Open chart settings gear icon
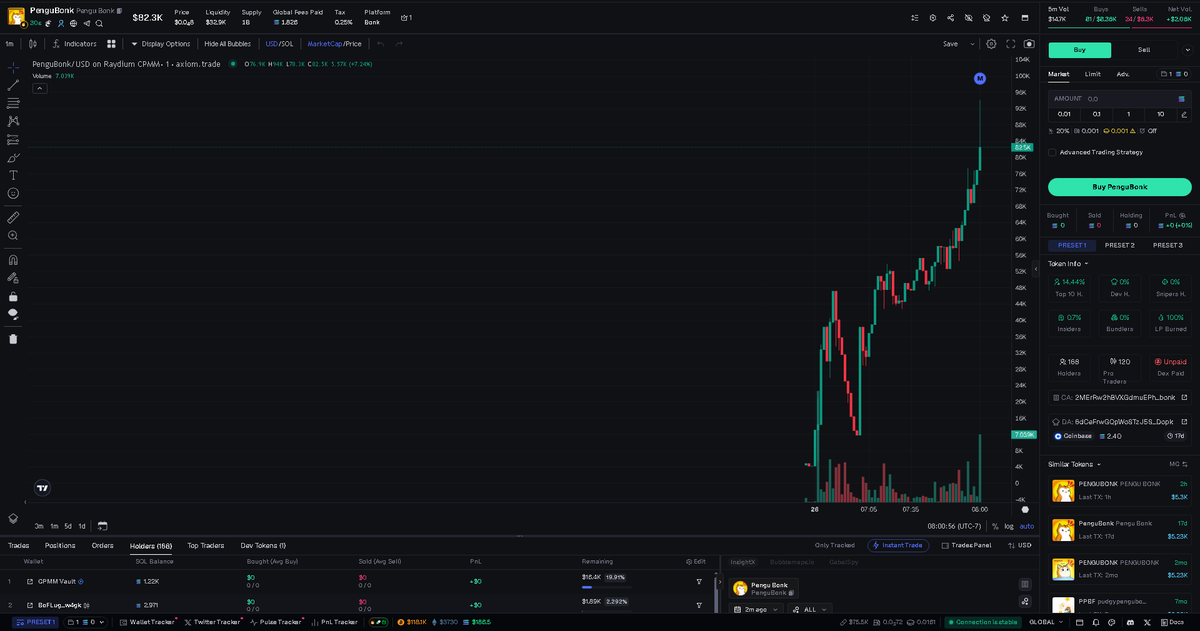Image resolution: width=1200 pixels, height=631 pixels. (991, 44)
